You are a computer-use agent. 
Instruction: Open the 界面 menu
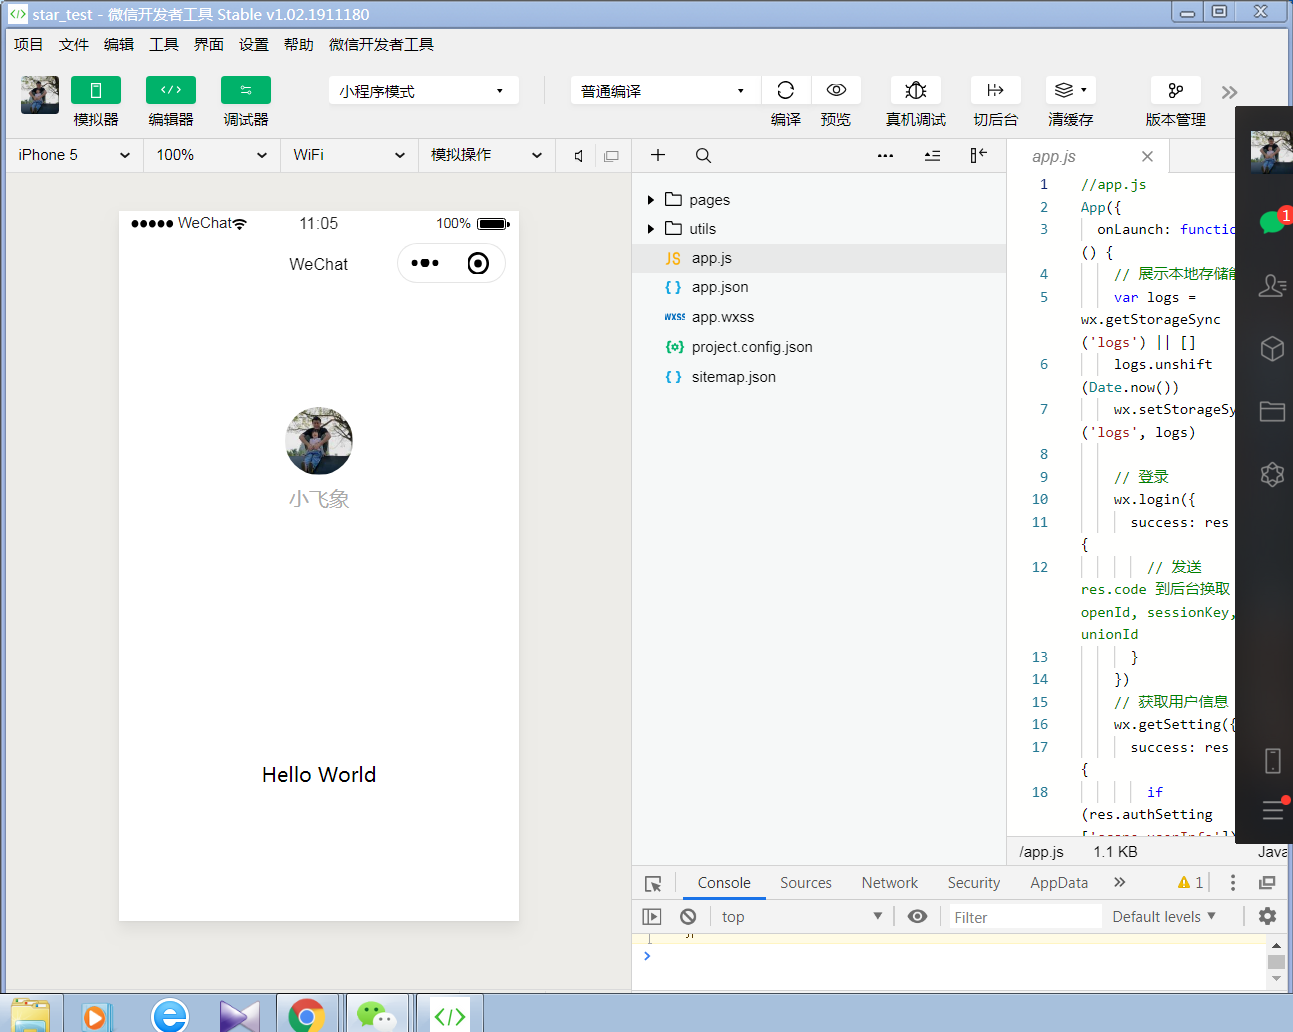click(209, 44)
